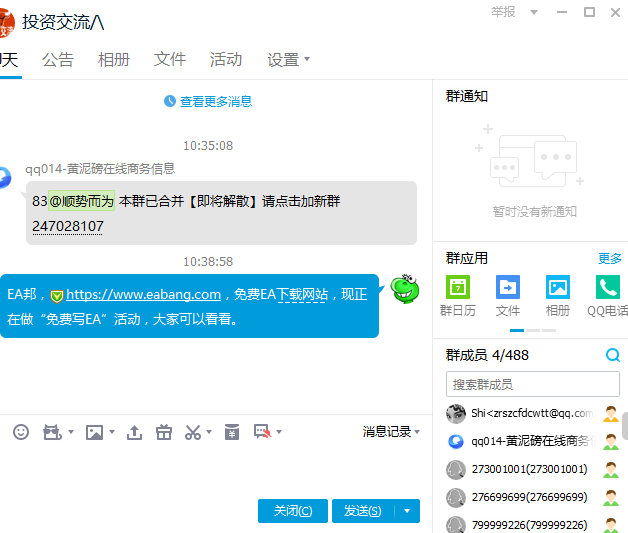Viewport: 628px width, 533px height.
Task: Click 更多 in group apps
Action: click(x=610, y=258)
